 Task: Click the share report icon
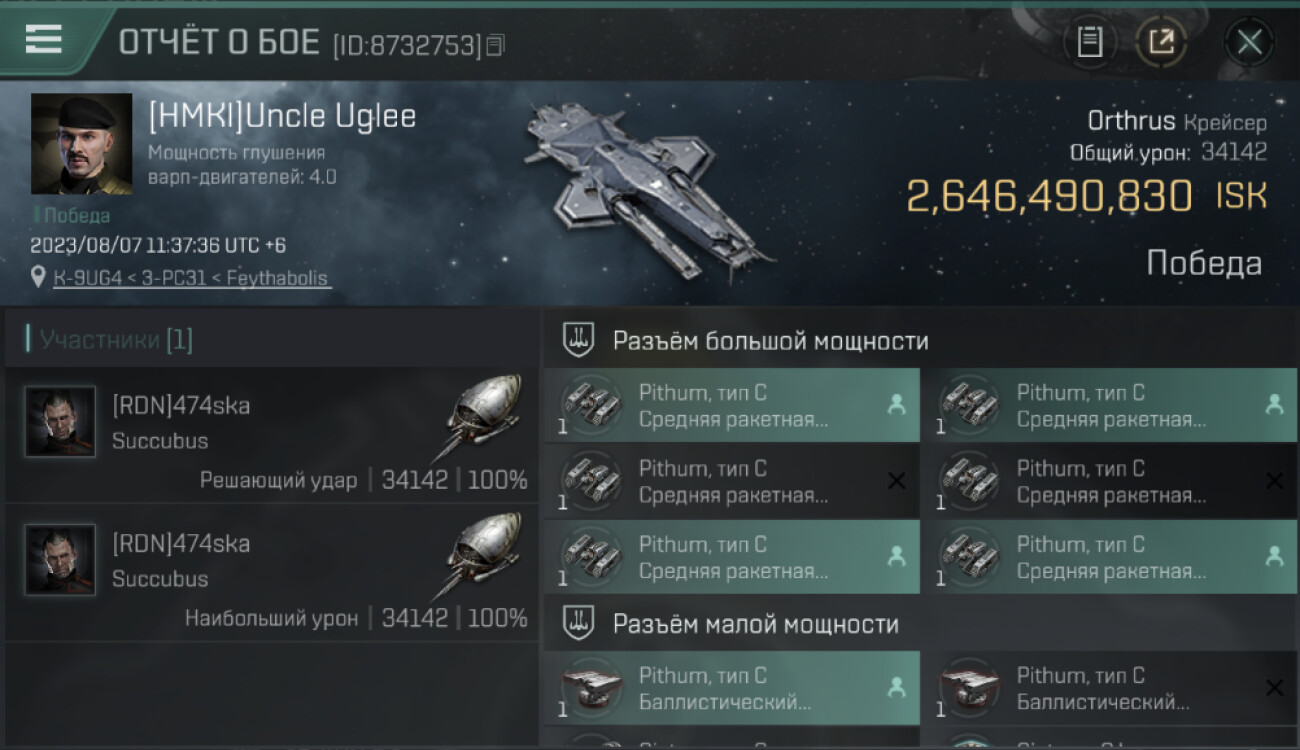click(x=1162, y=42)
